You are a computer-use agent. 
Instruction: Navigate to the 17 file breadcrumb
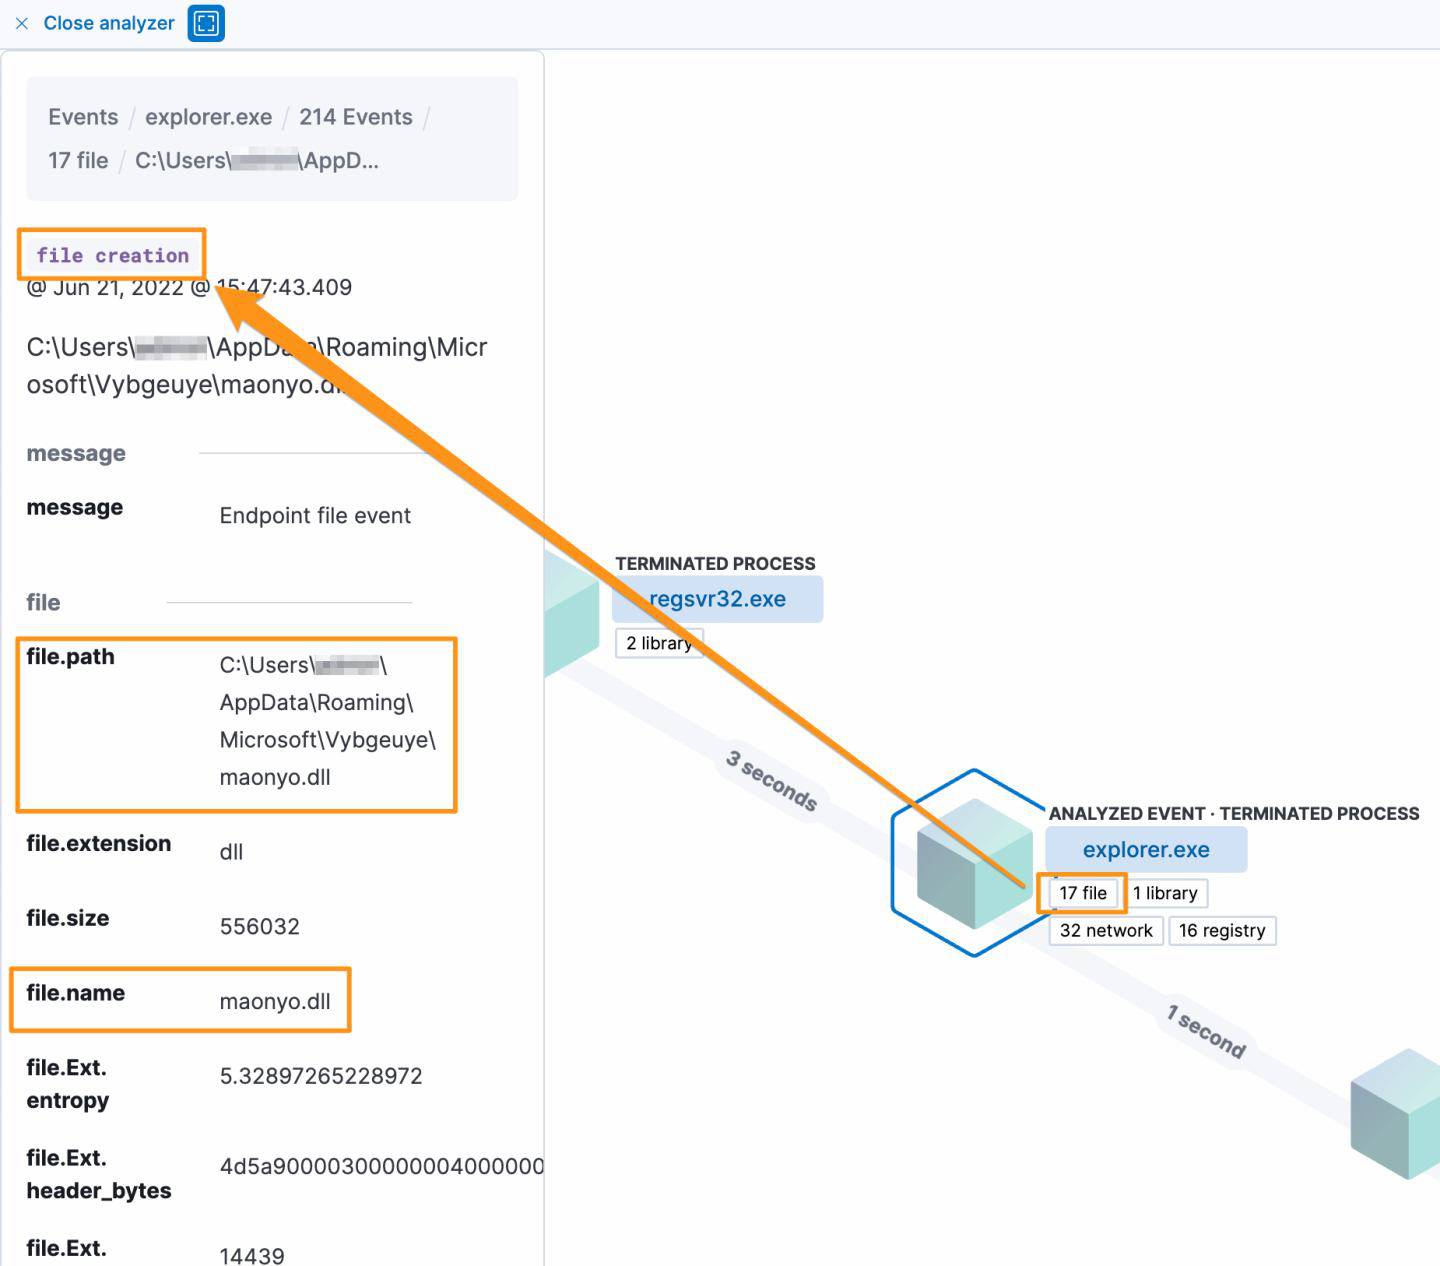pyautogui.click(x=78, y=160)
